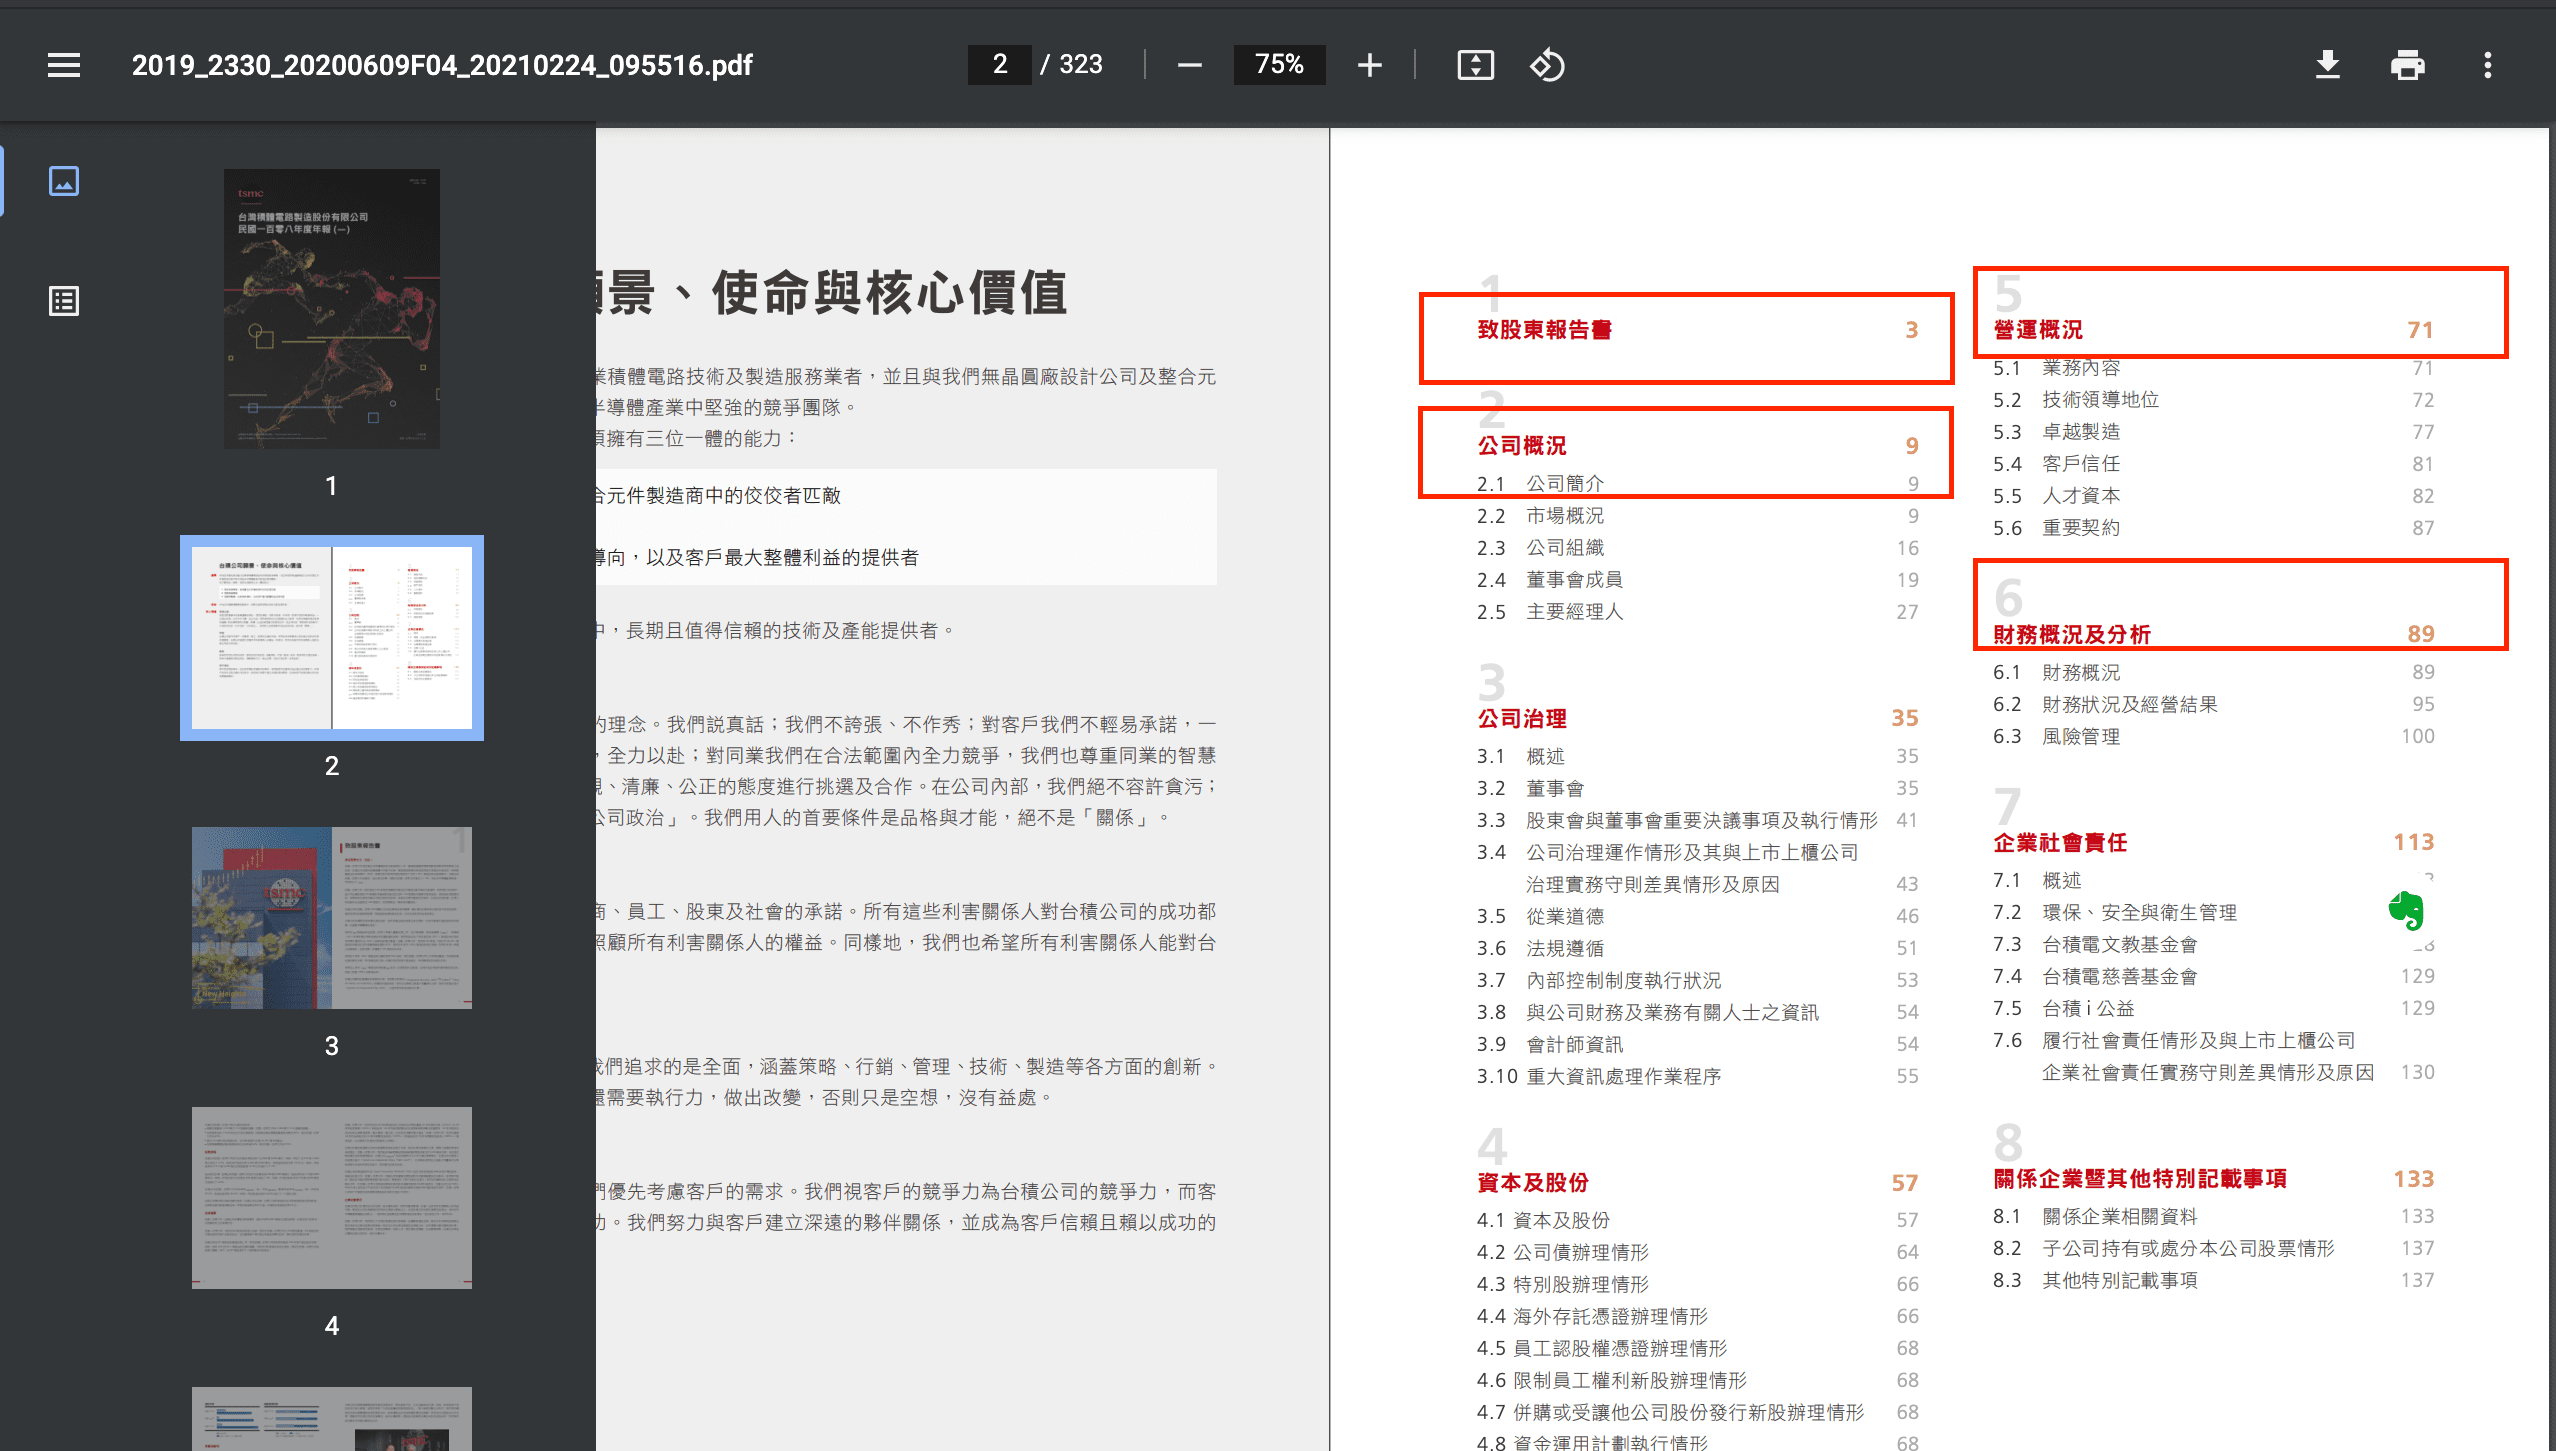Select the page 3 thumbnail

point(331,917)
